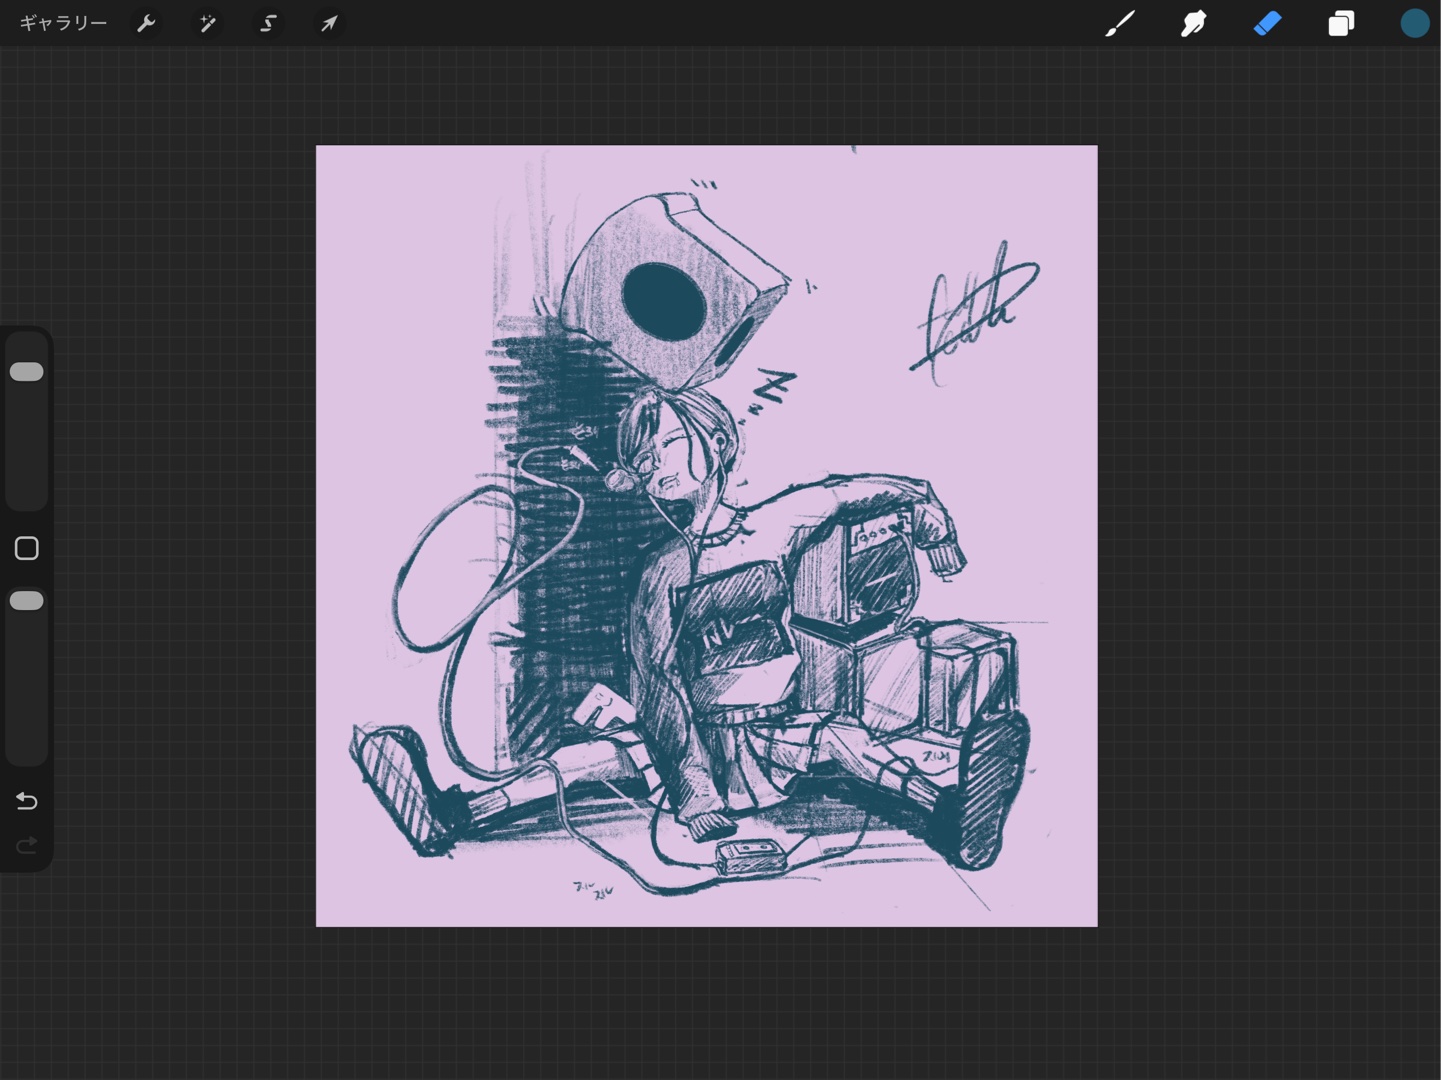Open the ギャラリー gallery view
1441x1080 pixels.
pos(63,23)
